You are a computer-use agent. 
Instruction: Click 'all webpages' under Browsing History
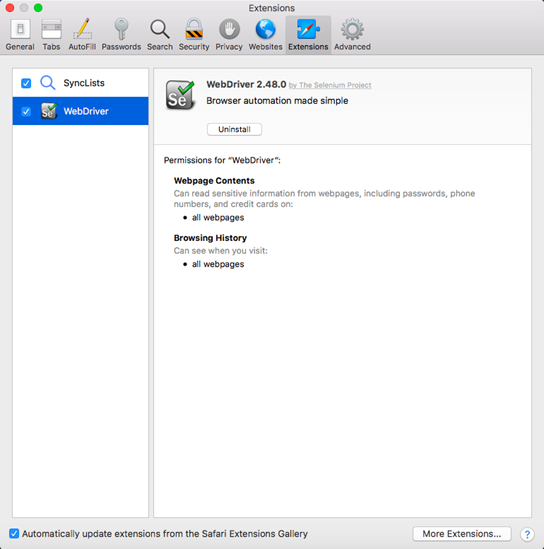(x=218, y=264)
